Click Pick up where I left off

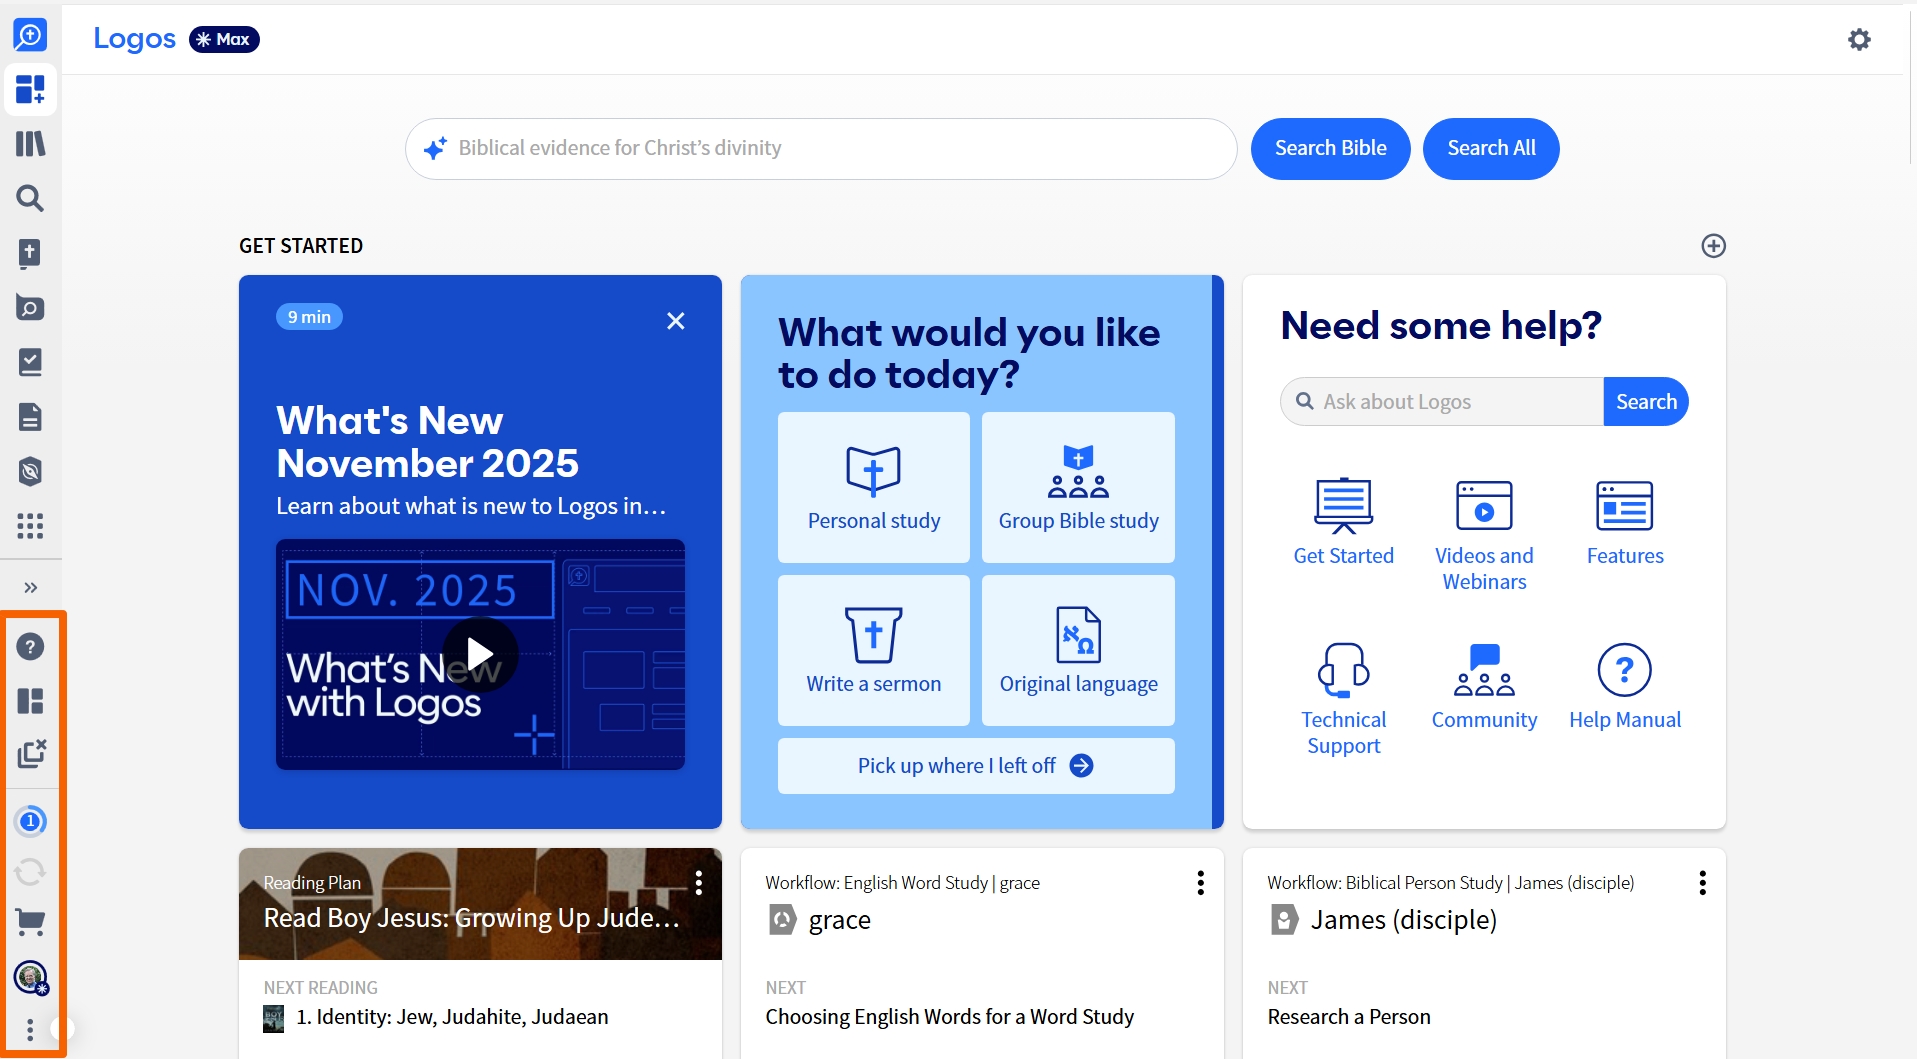(976, 766)
